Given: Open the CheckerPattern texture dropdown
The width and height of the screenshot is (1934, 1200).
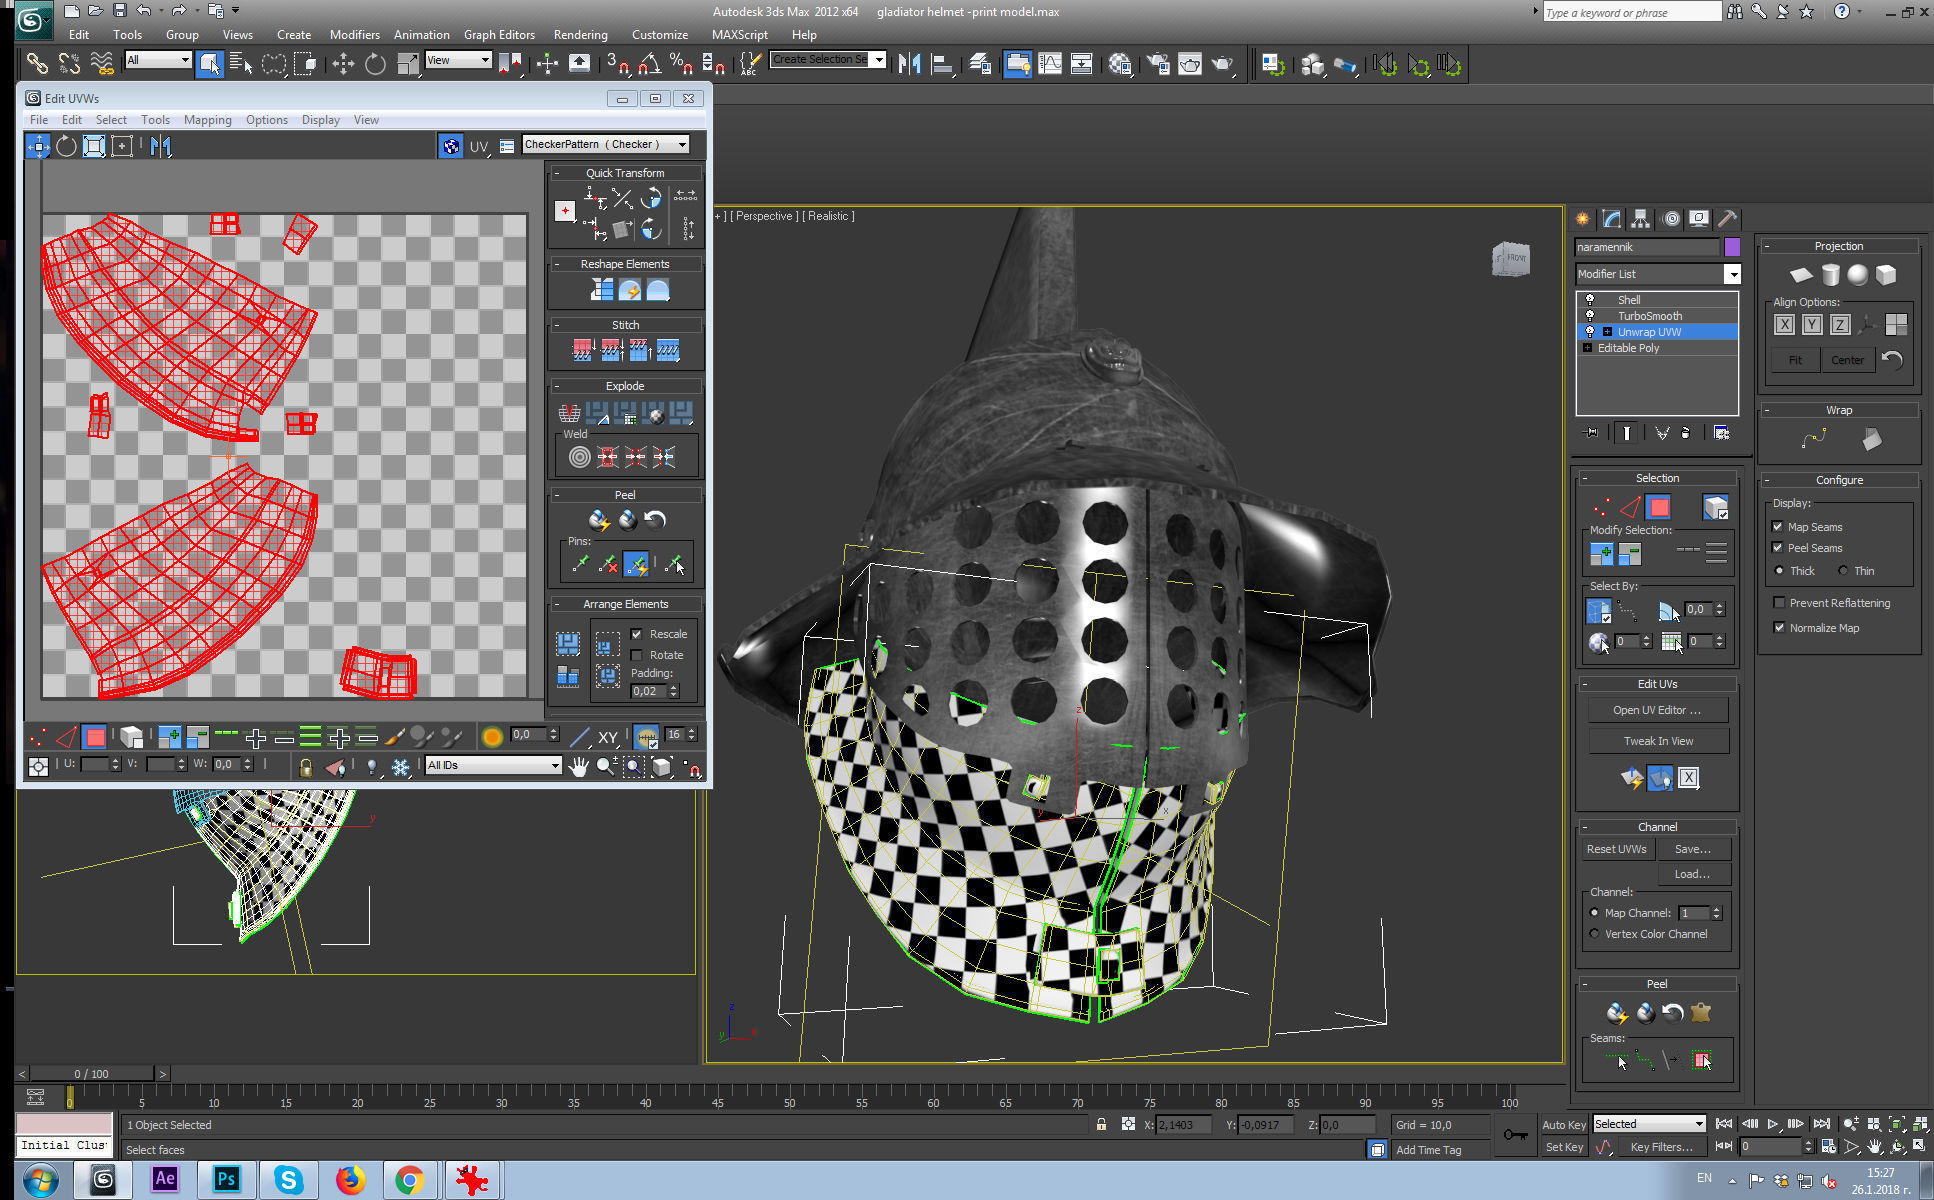Looking at the screenshot, I should [x=606, y=144].
